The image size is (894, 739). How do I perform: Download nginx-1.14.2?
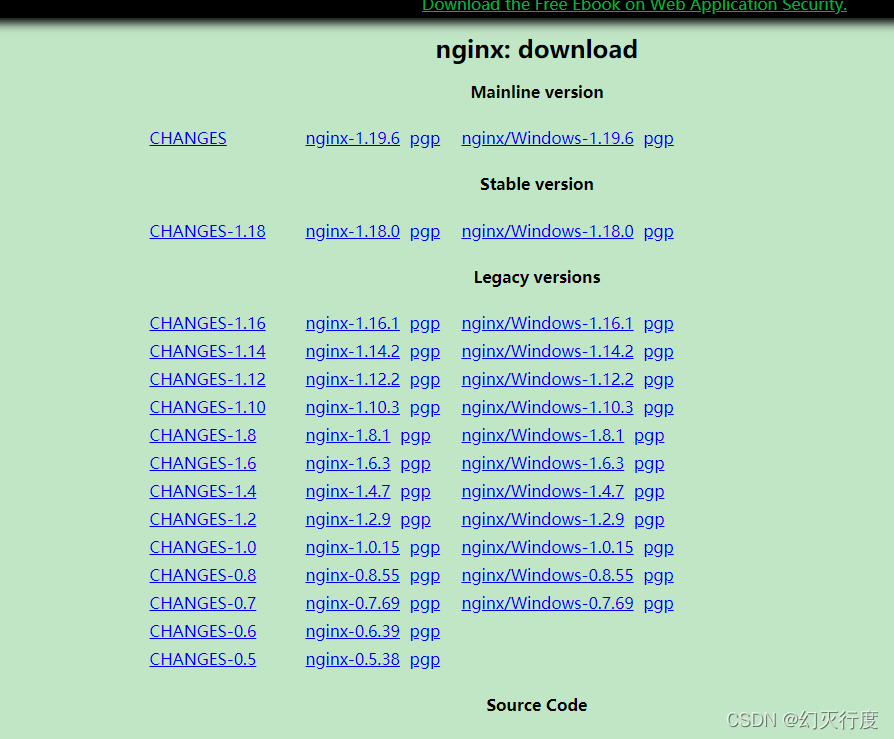[x=352, y=351]
